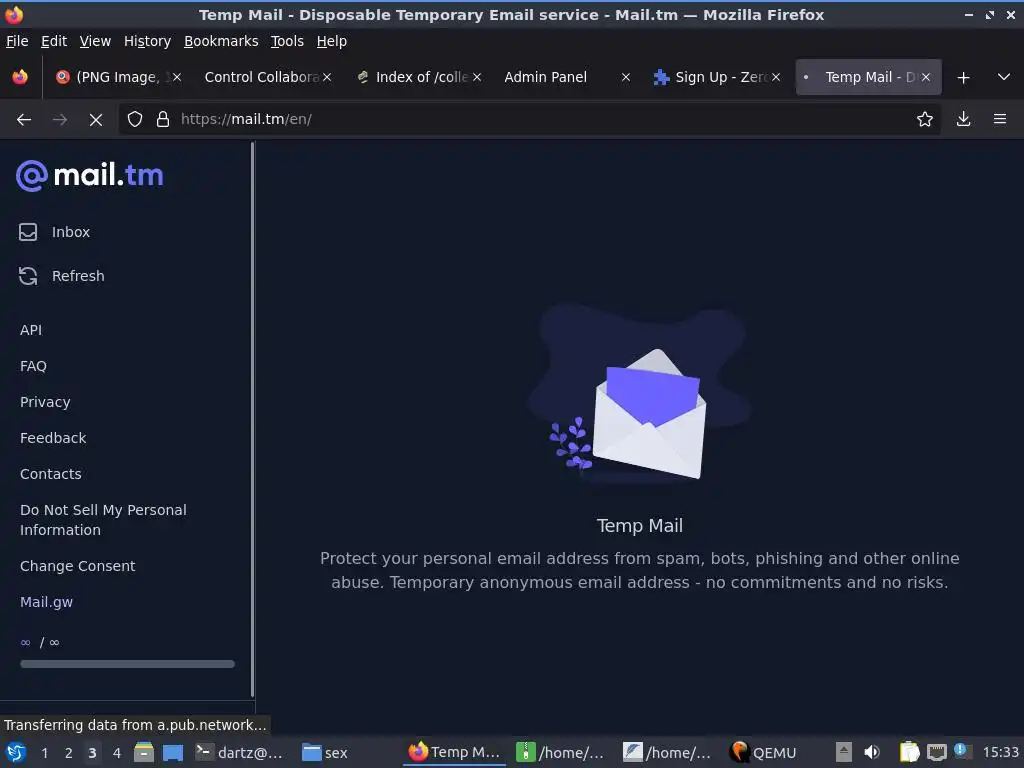
Task: Open the Privacy link
Action: click(45, 402)
